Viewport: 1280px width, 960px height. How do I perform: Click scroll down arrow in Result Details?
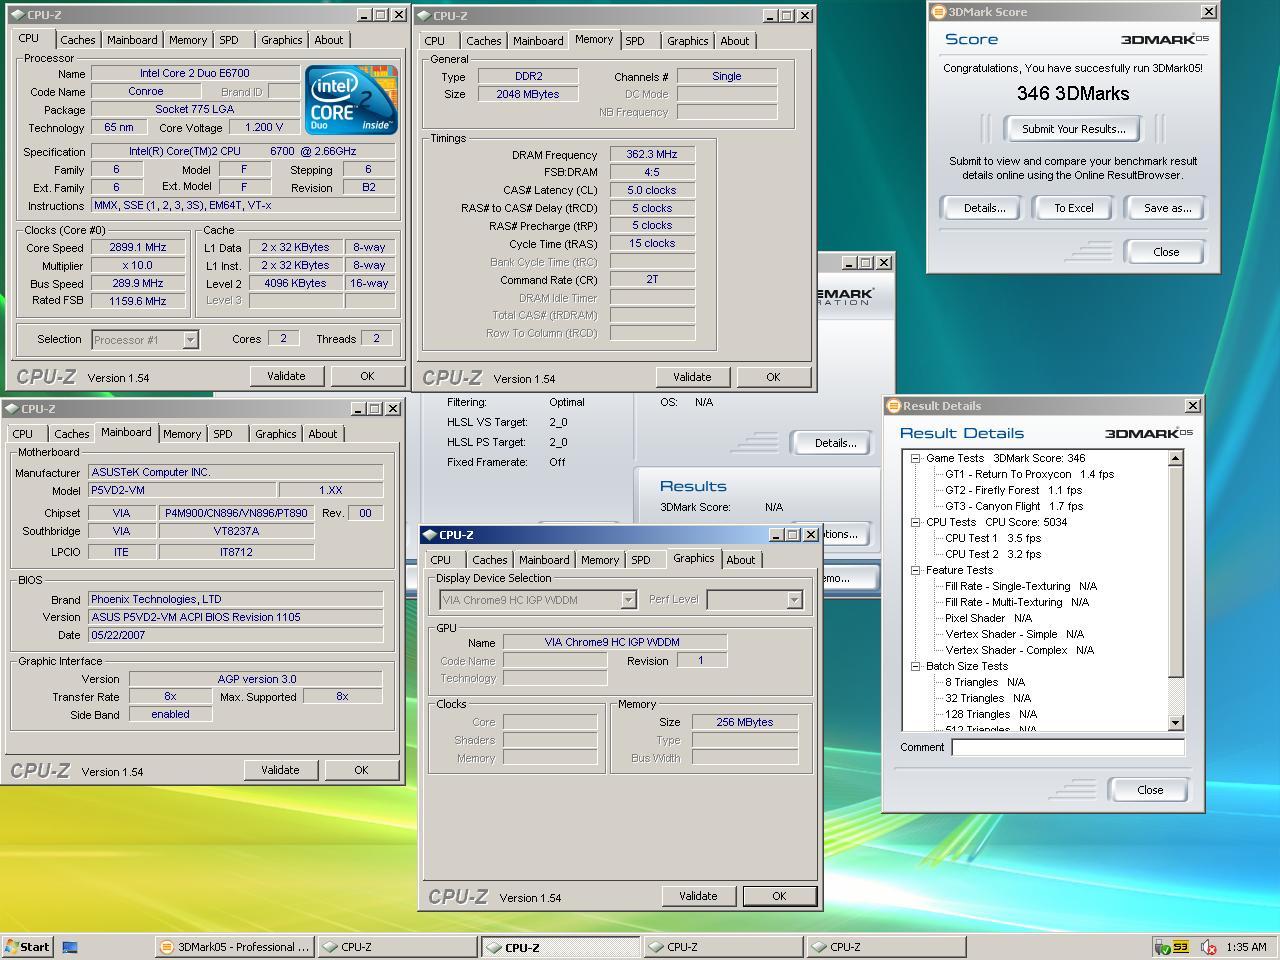coord(1175,723)
